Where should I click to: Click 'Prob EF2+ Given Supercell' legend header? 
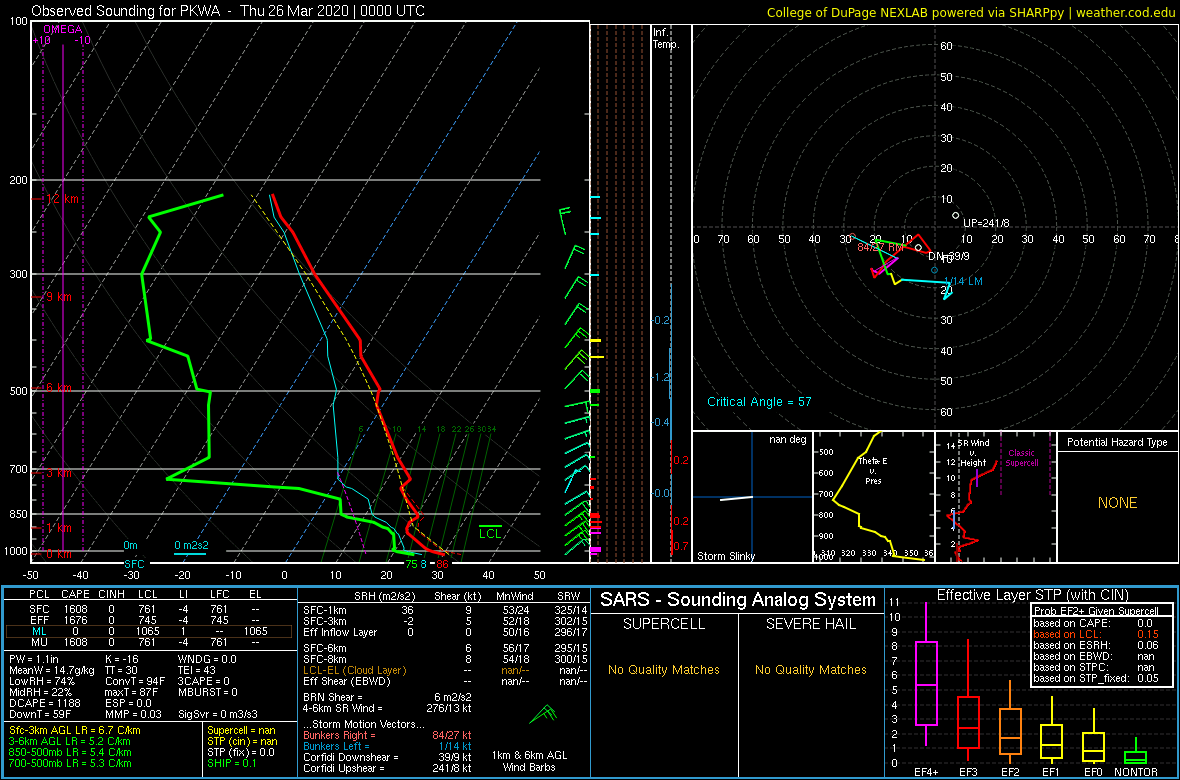[1094, 611]
